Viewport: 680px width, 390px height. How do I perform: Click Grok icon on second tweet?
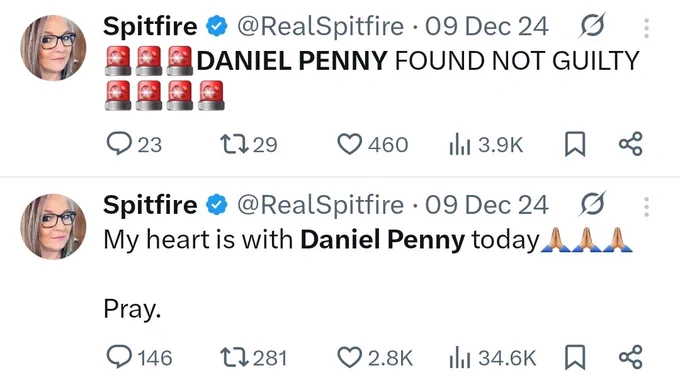[x=592, y=204]
